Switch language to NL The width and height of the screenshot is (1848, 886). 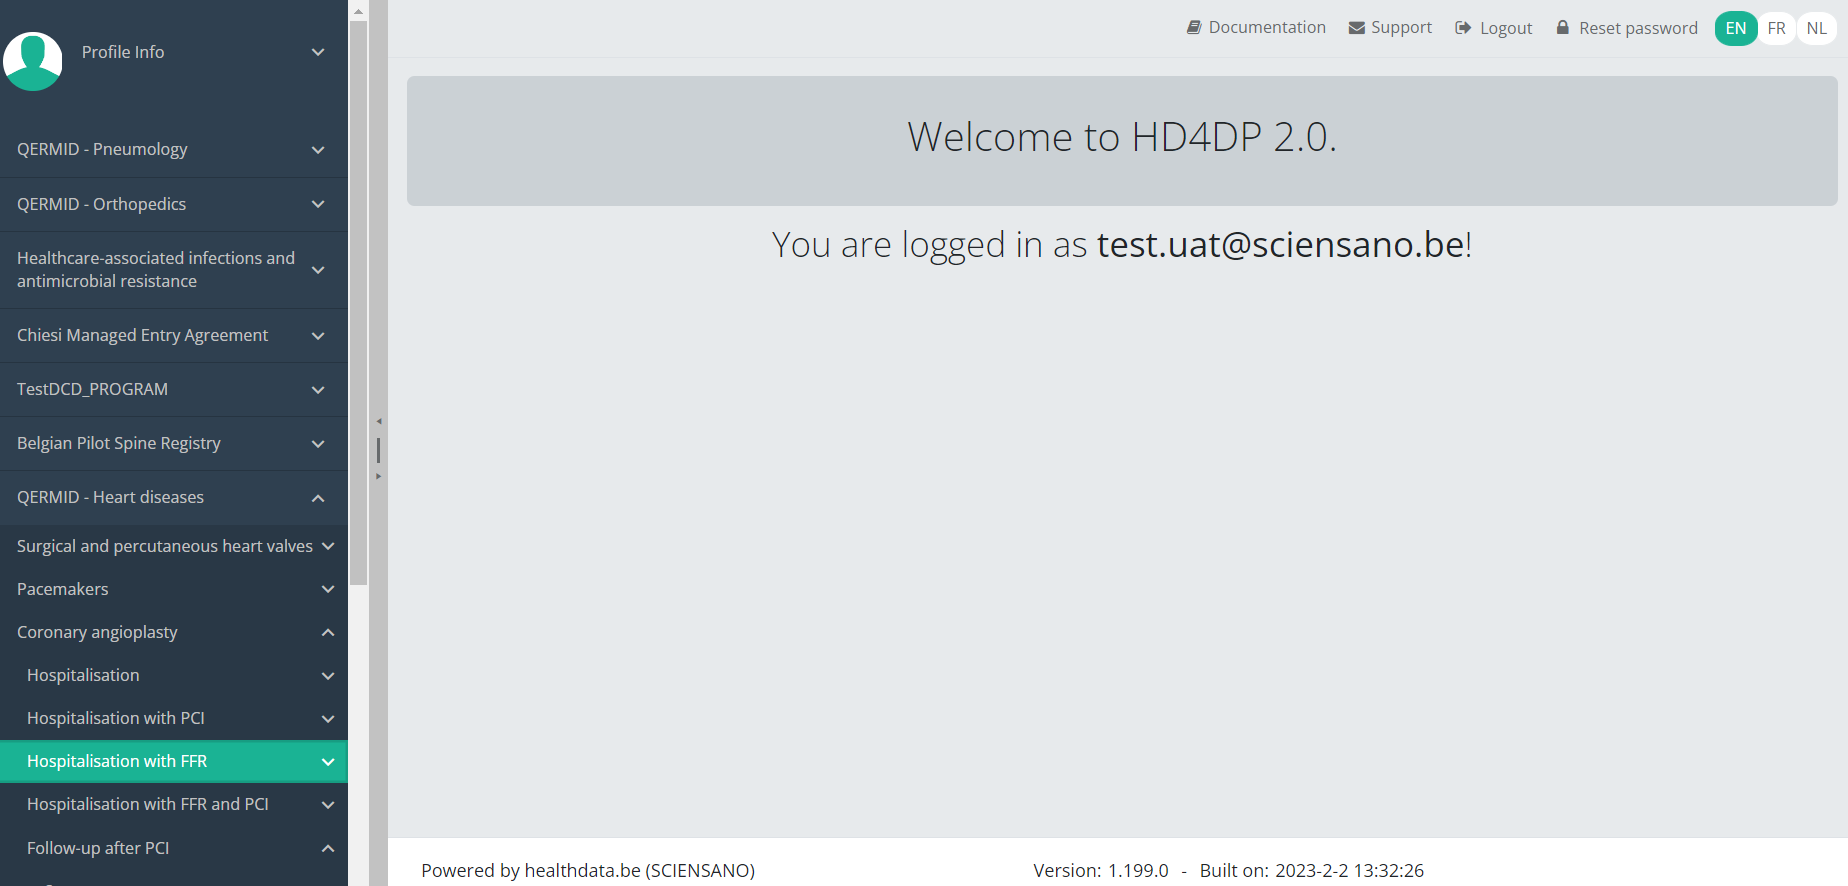tap(1816, 28)
